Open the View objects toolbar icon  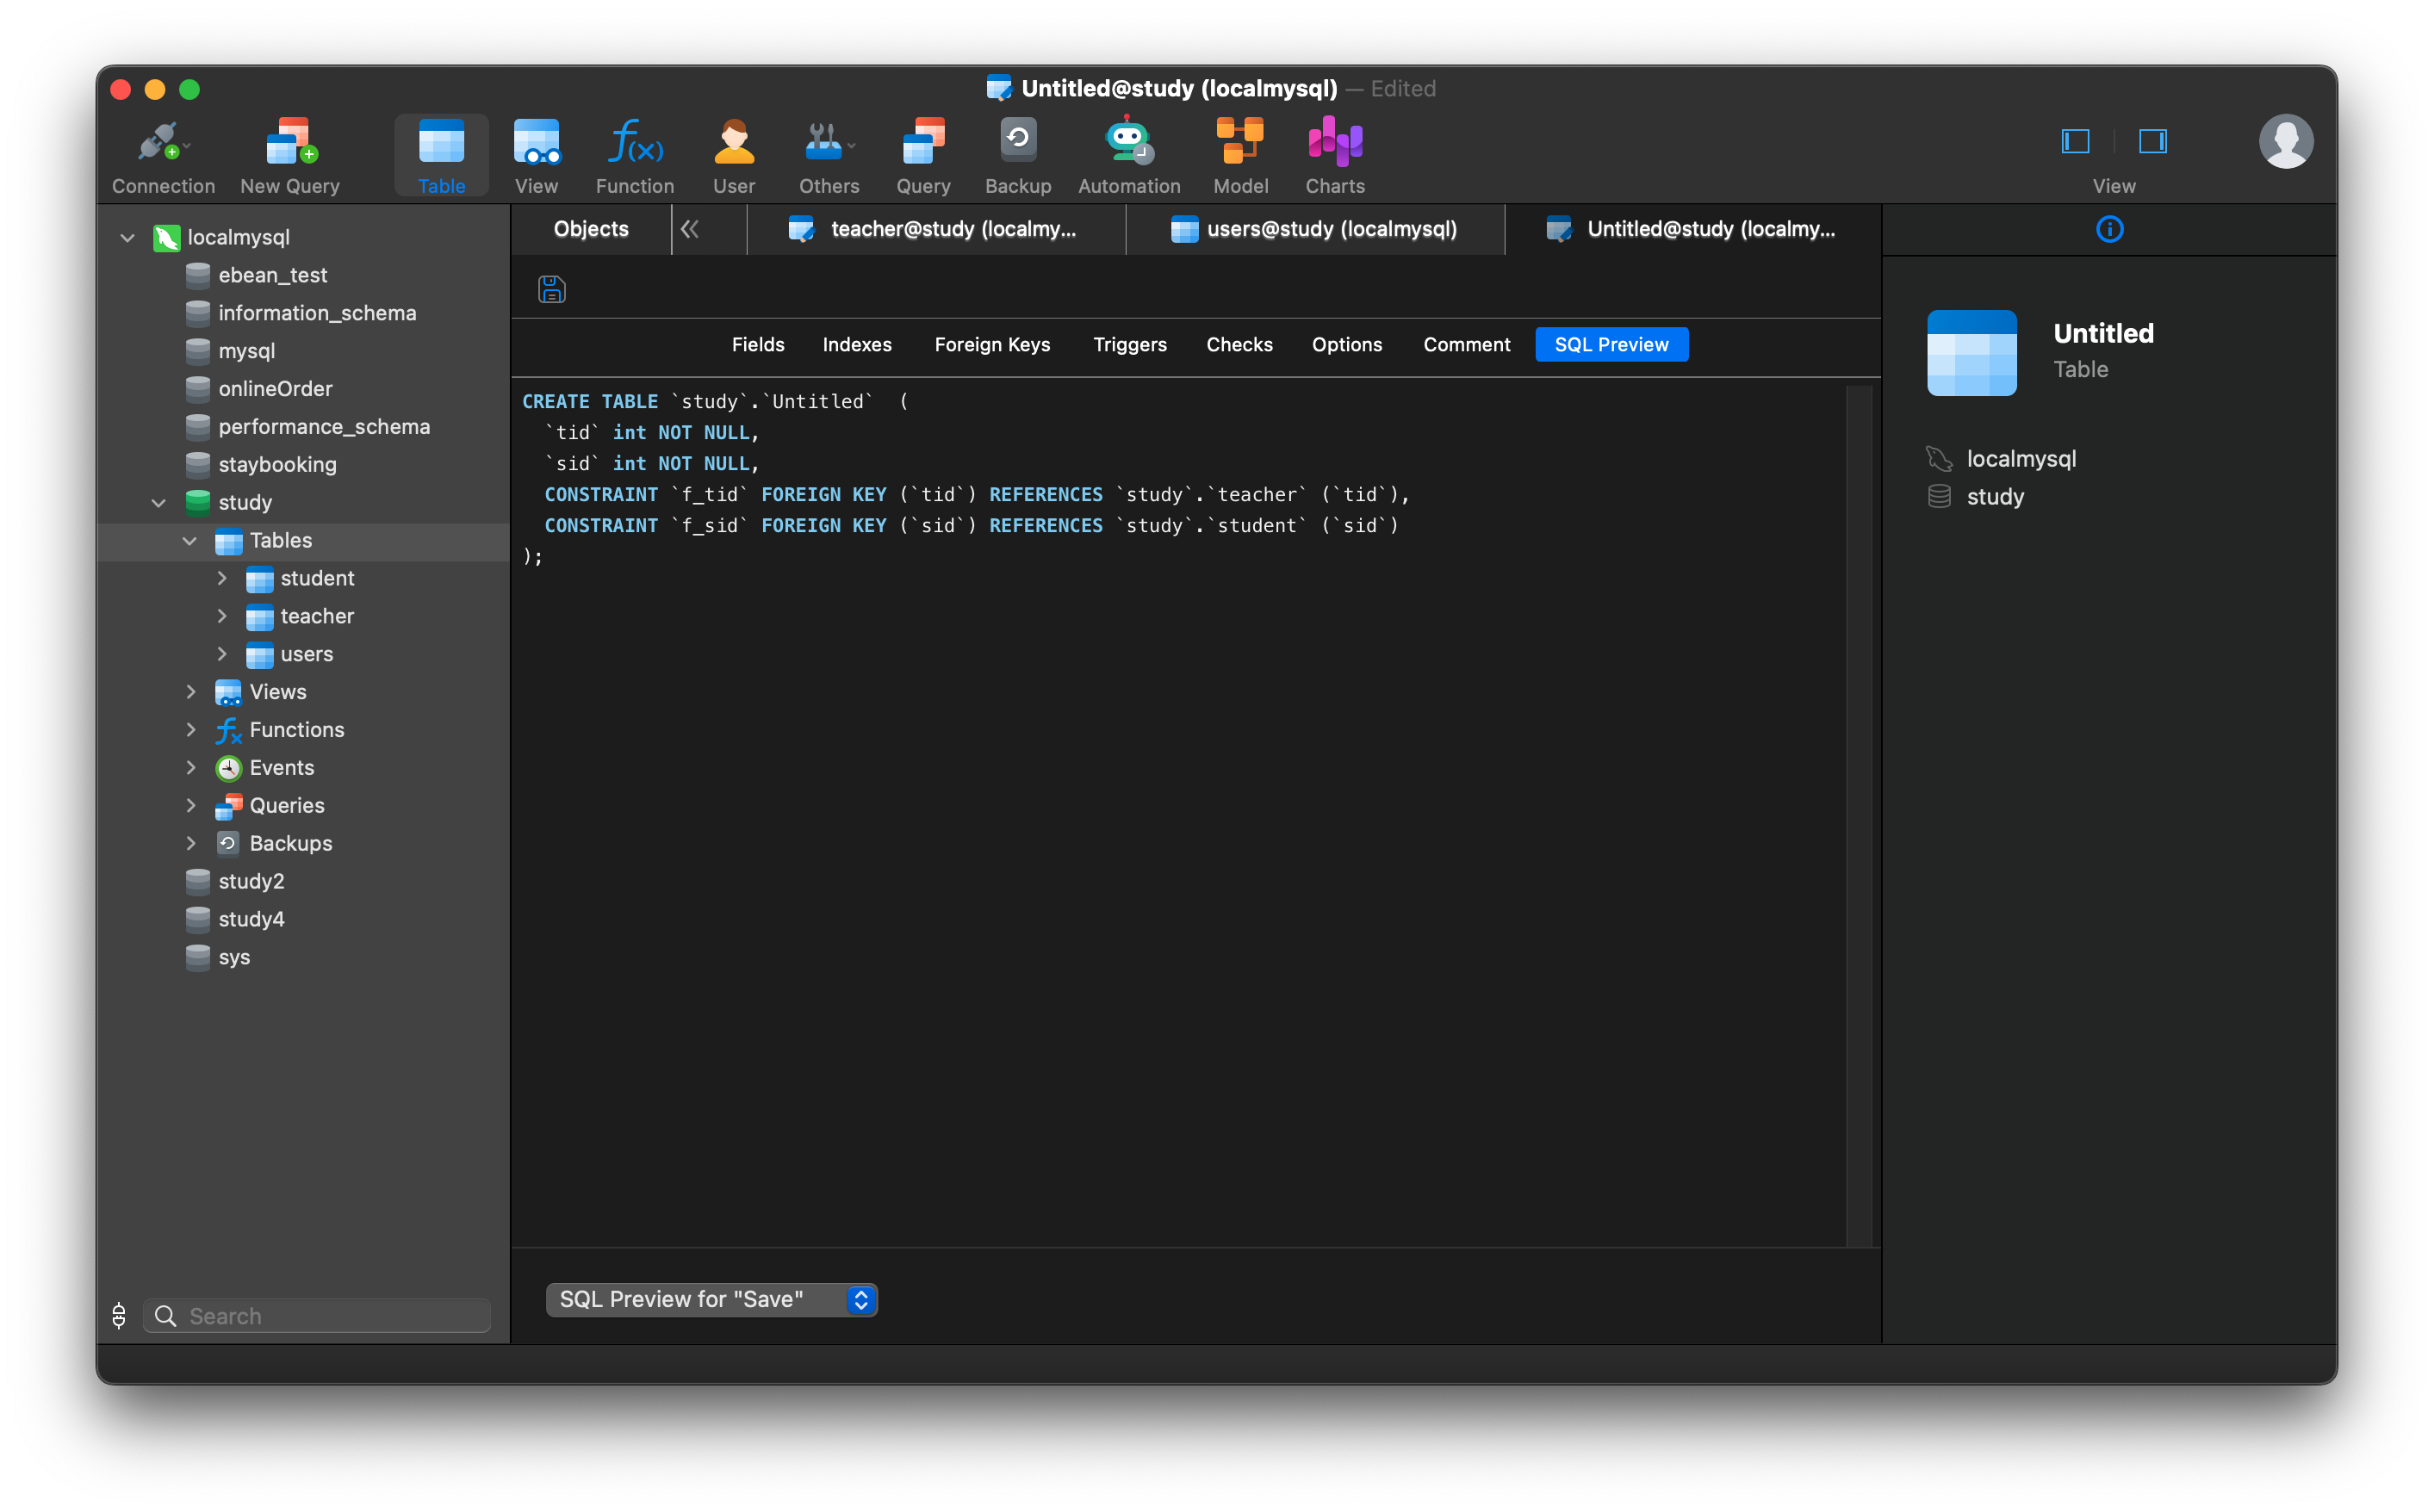pos(536,155)
